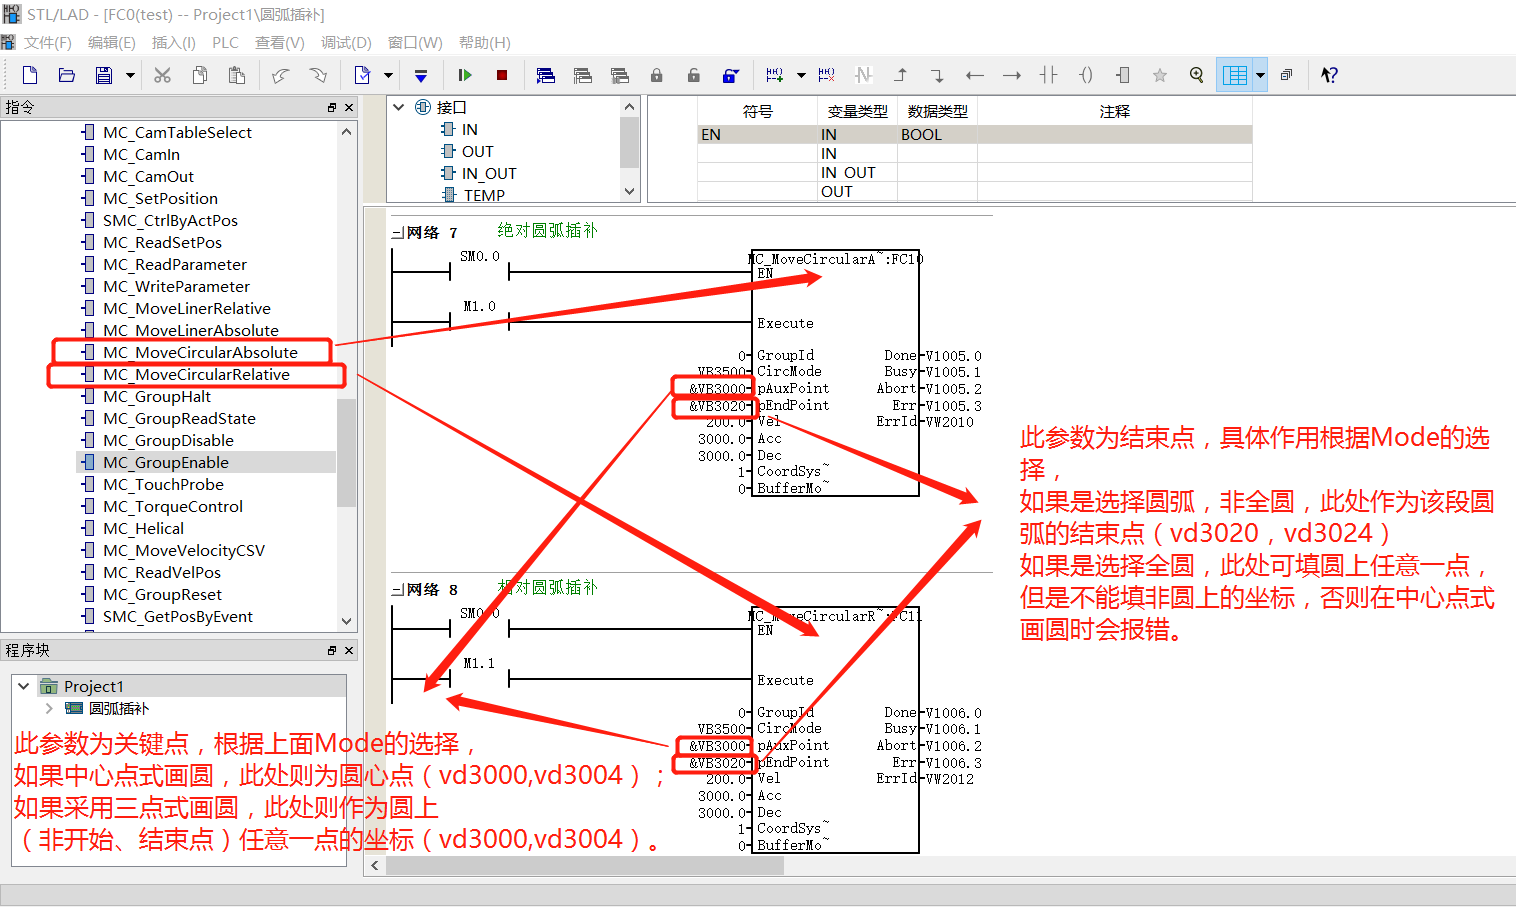Click the right arrow line icon

coord(1012,75)
